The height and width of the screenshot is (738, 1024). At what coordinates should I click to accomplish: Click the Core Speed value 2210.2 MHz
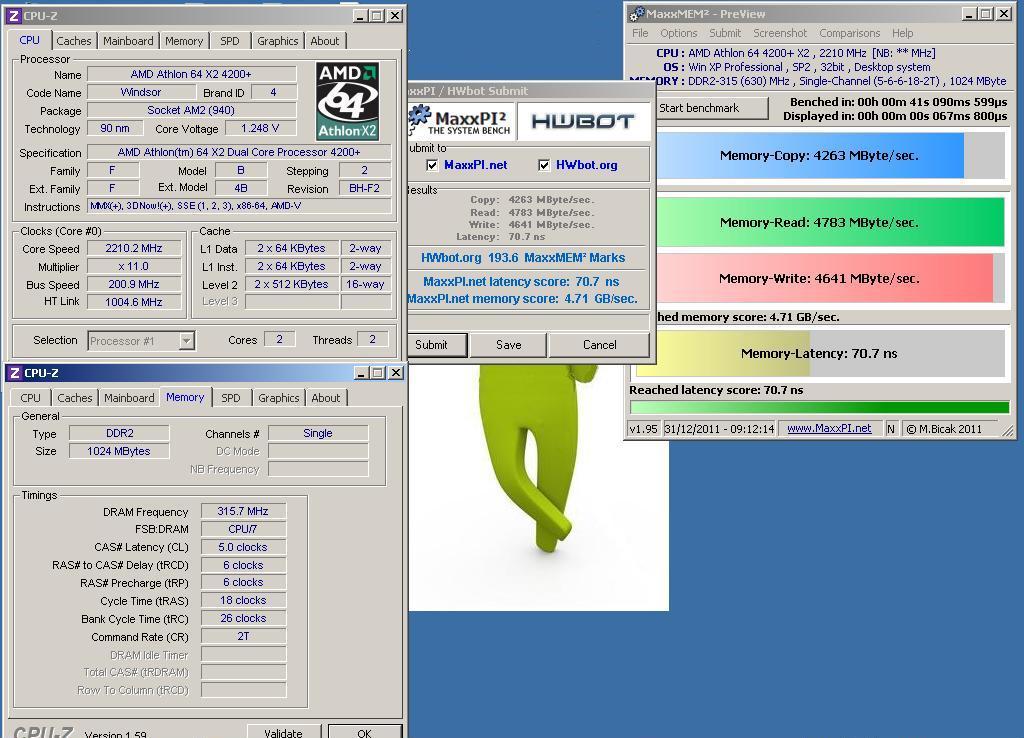pos(134,248)
